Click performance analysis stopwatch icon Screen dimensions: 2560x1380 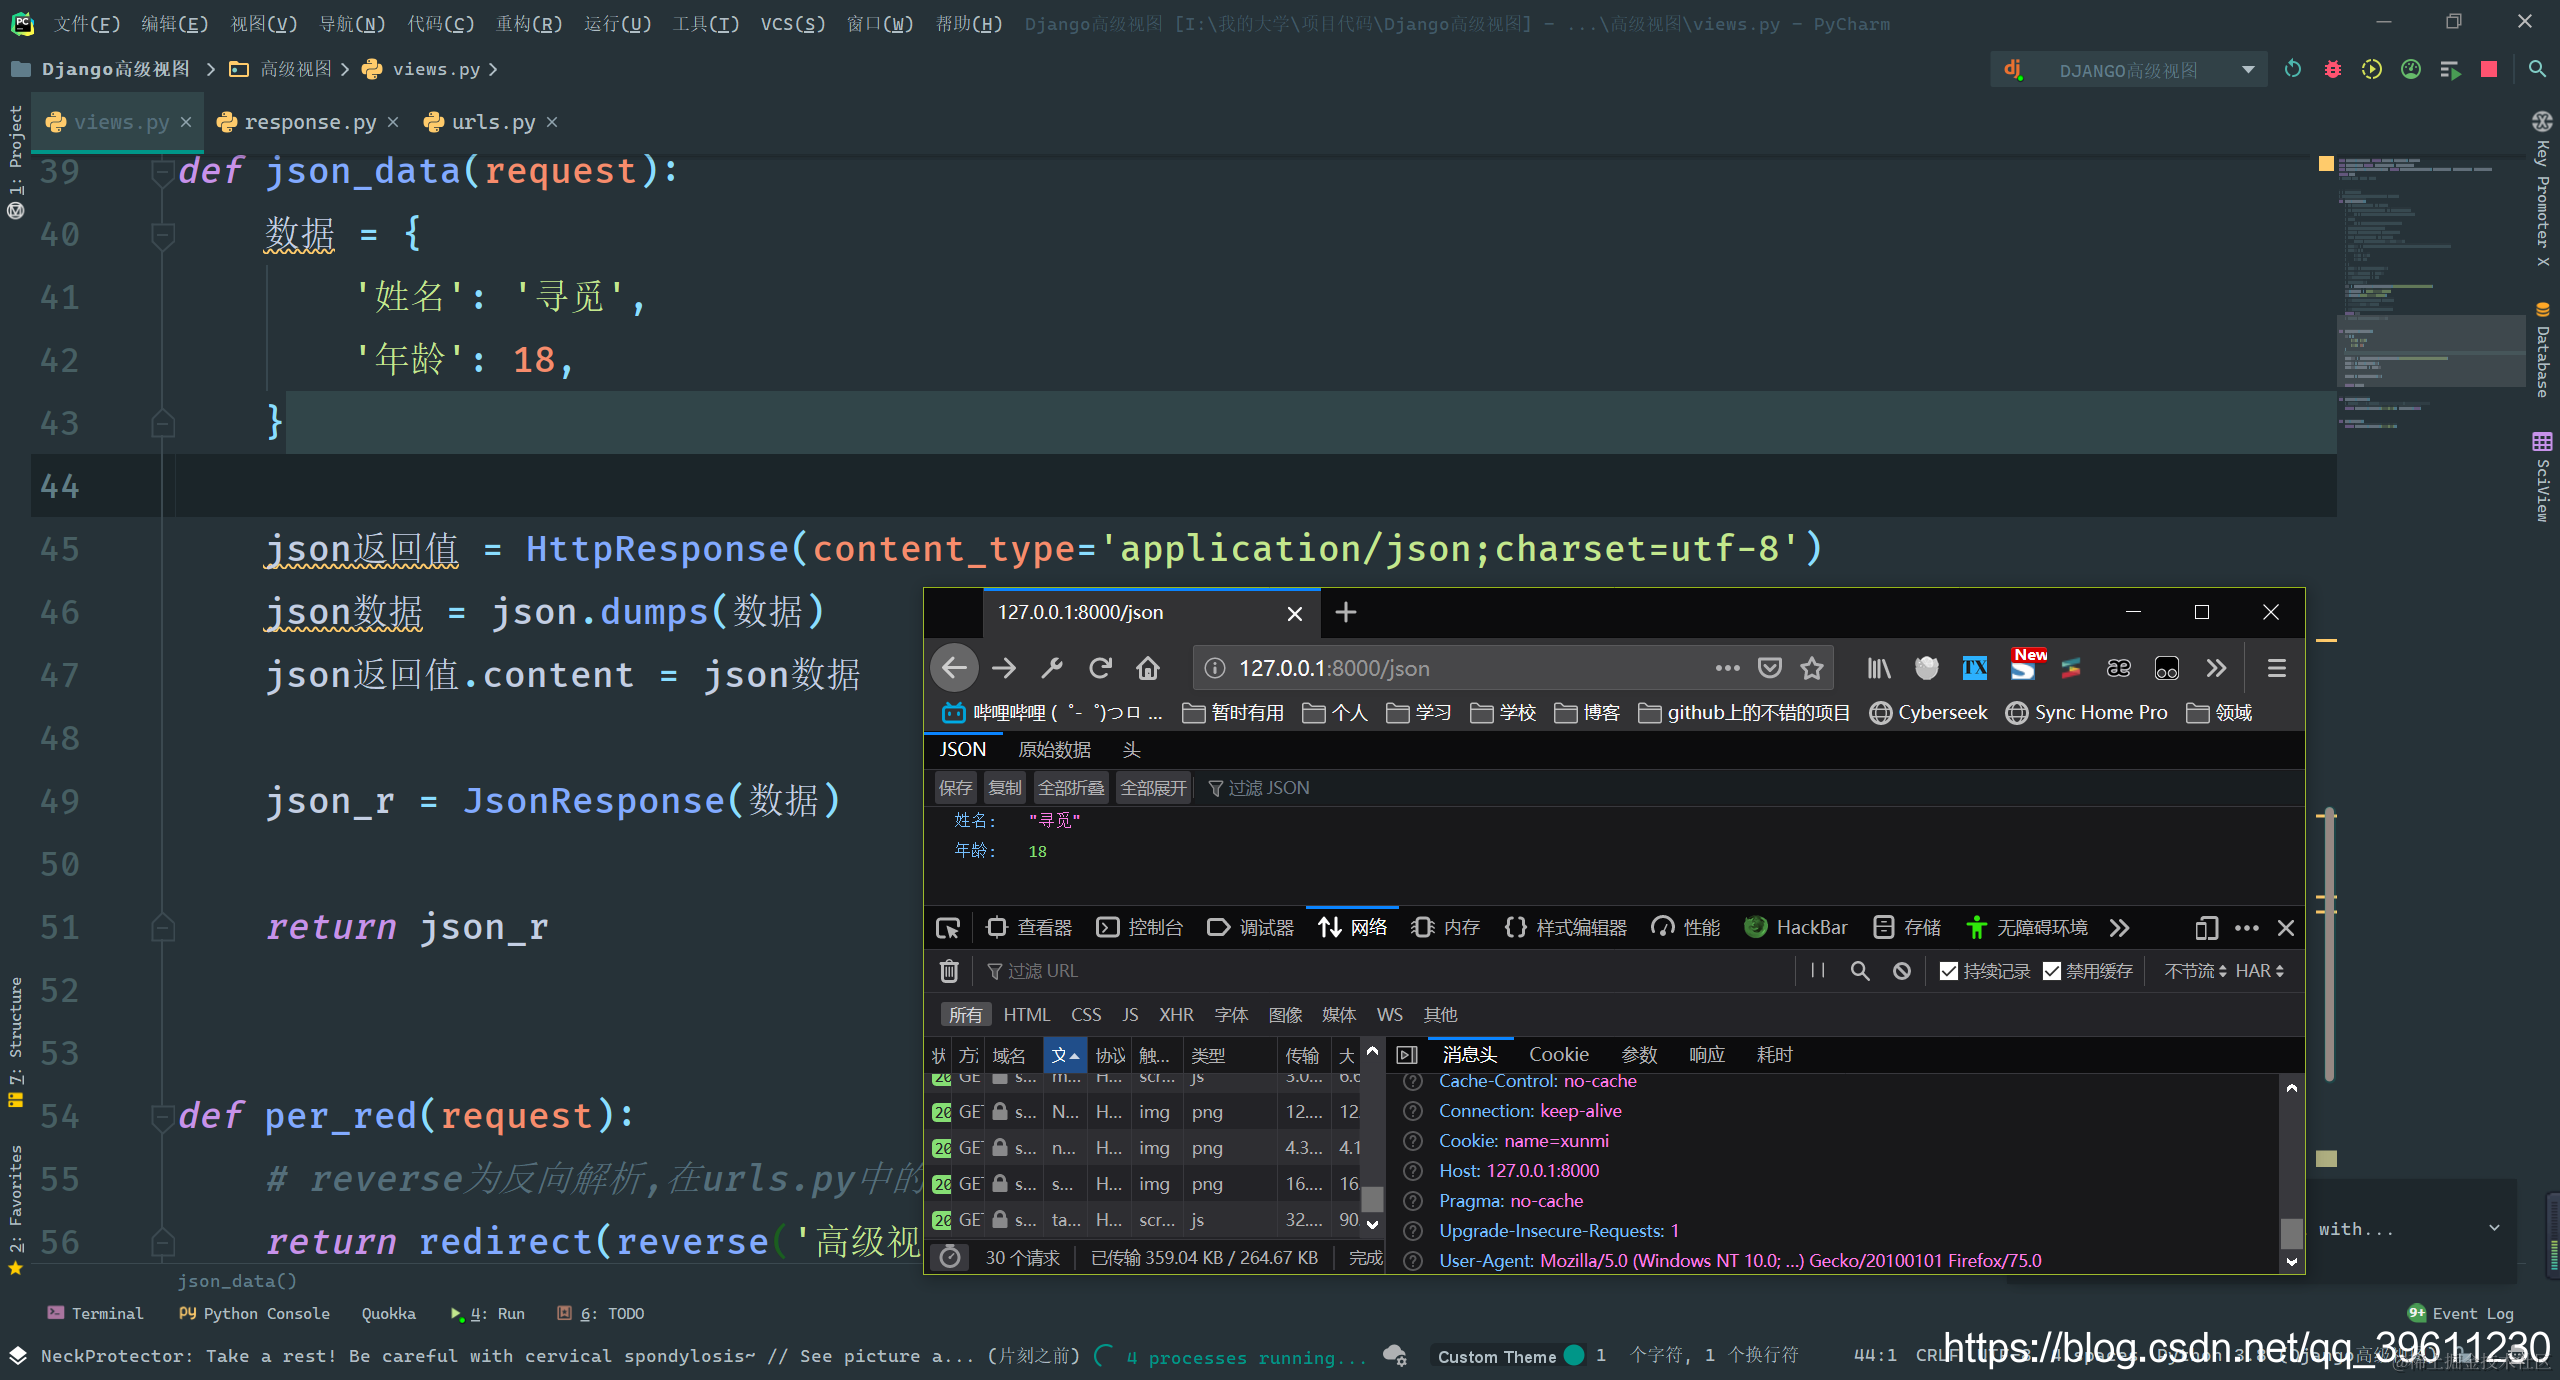tap(951, 1257)
